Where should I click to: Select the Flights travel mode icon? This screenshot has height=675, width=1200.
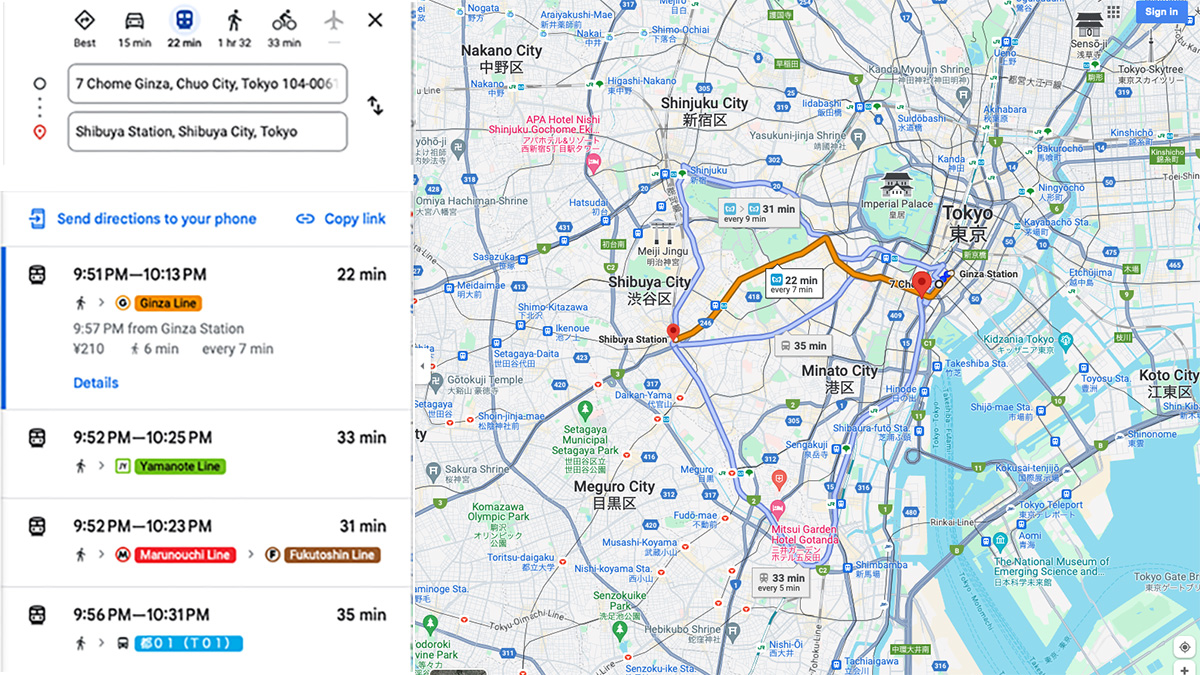point(334,21)
